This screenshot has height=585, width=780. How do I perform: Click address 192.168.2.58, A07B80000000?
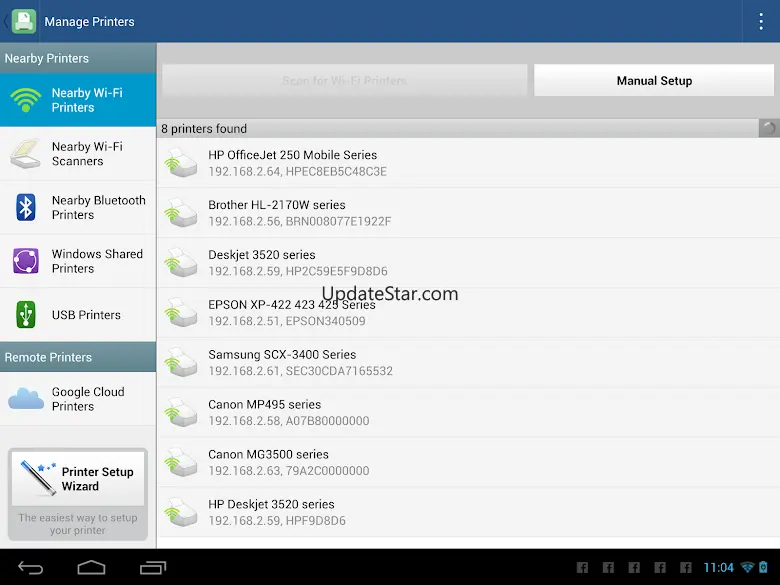[289, 421]
